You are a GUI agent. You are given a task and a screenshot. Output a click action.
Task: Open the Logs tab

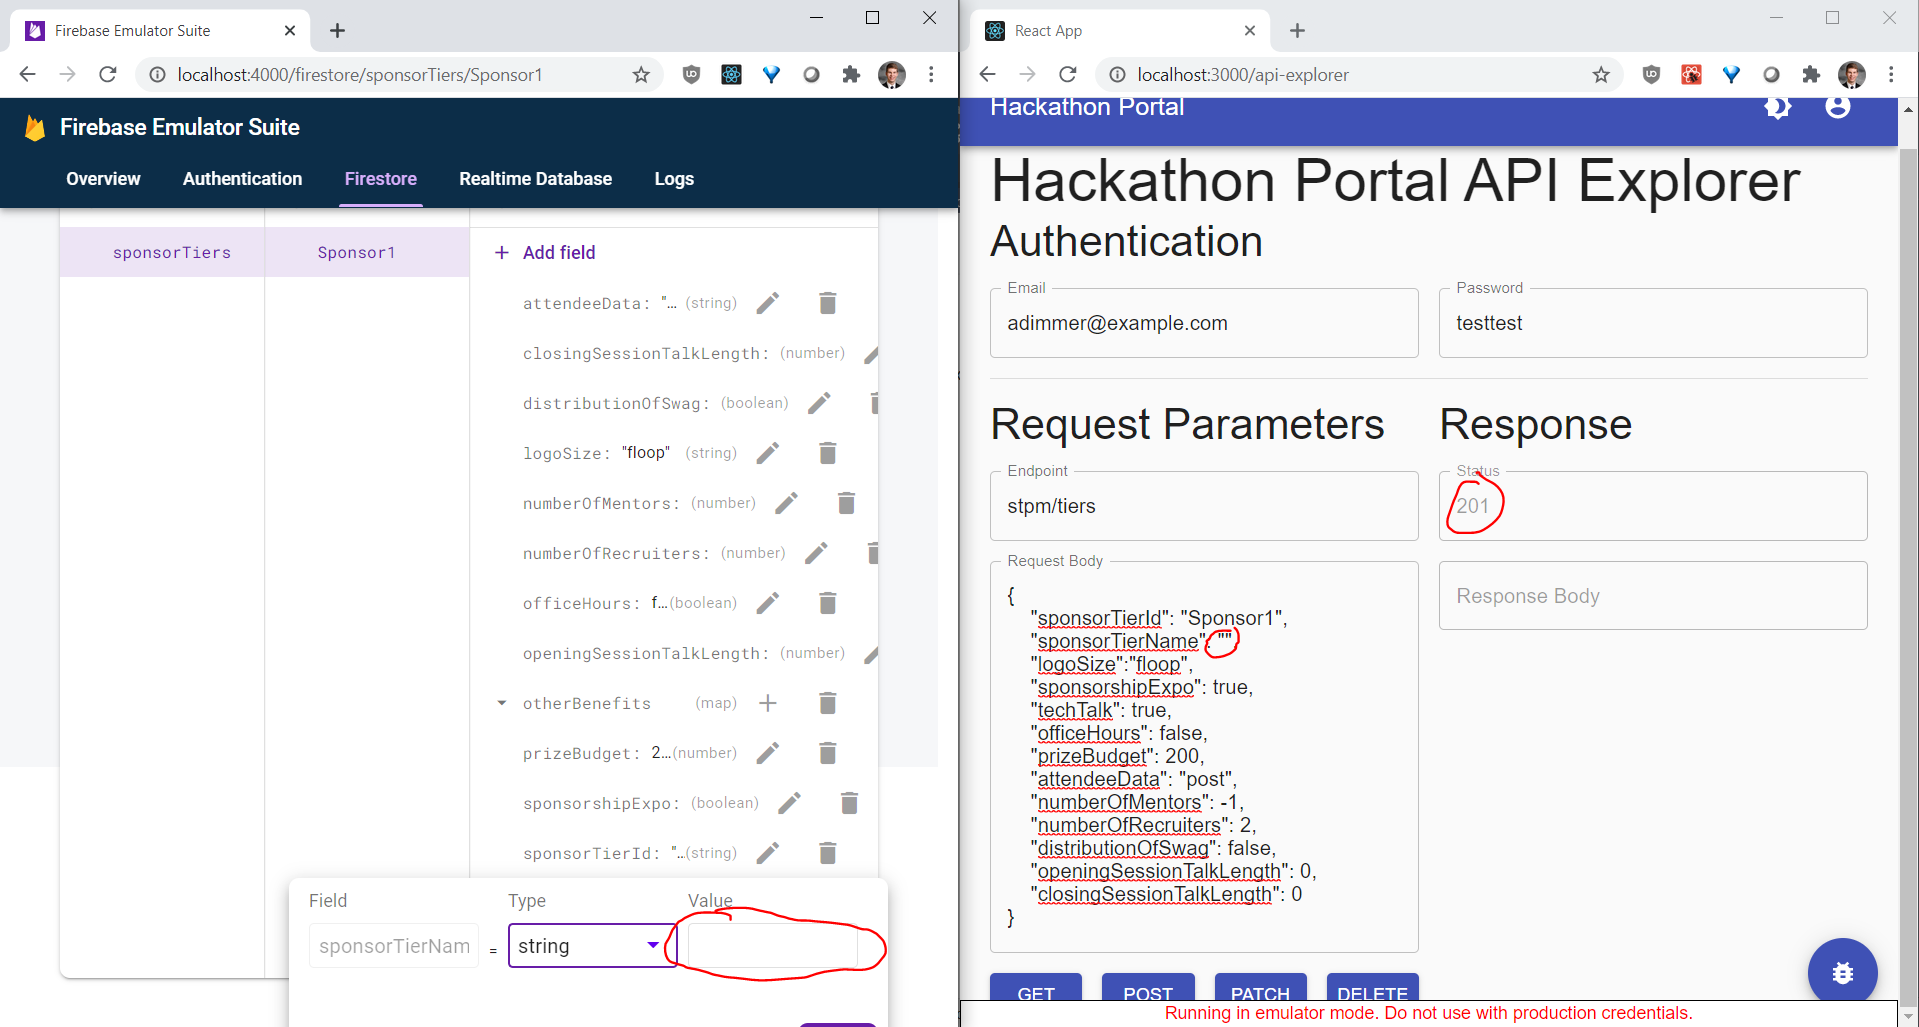(674, 179)
